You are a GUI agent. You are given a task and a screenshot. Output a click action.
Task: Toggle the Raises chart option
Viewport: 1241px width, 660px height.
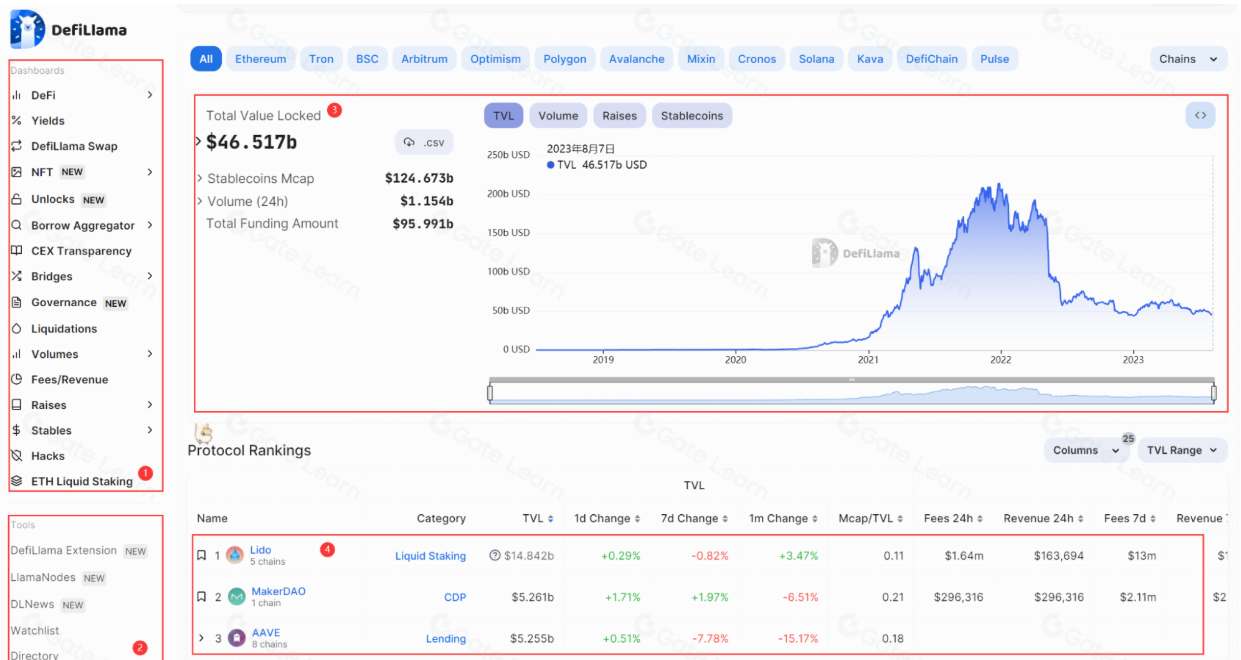click(x=619, y=116)
